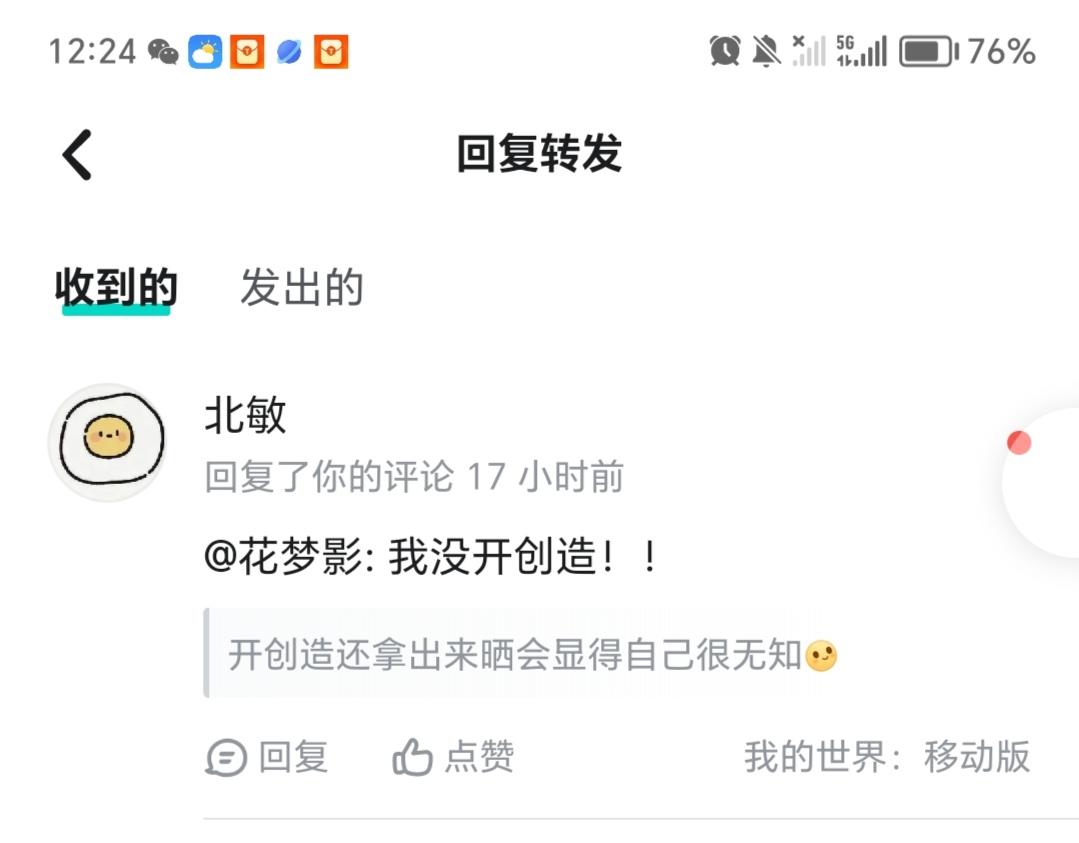Open 我的世界：移动版 link

(x=887, y=757)
